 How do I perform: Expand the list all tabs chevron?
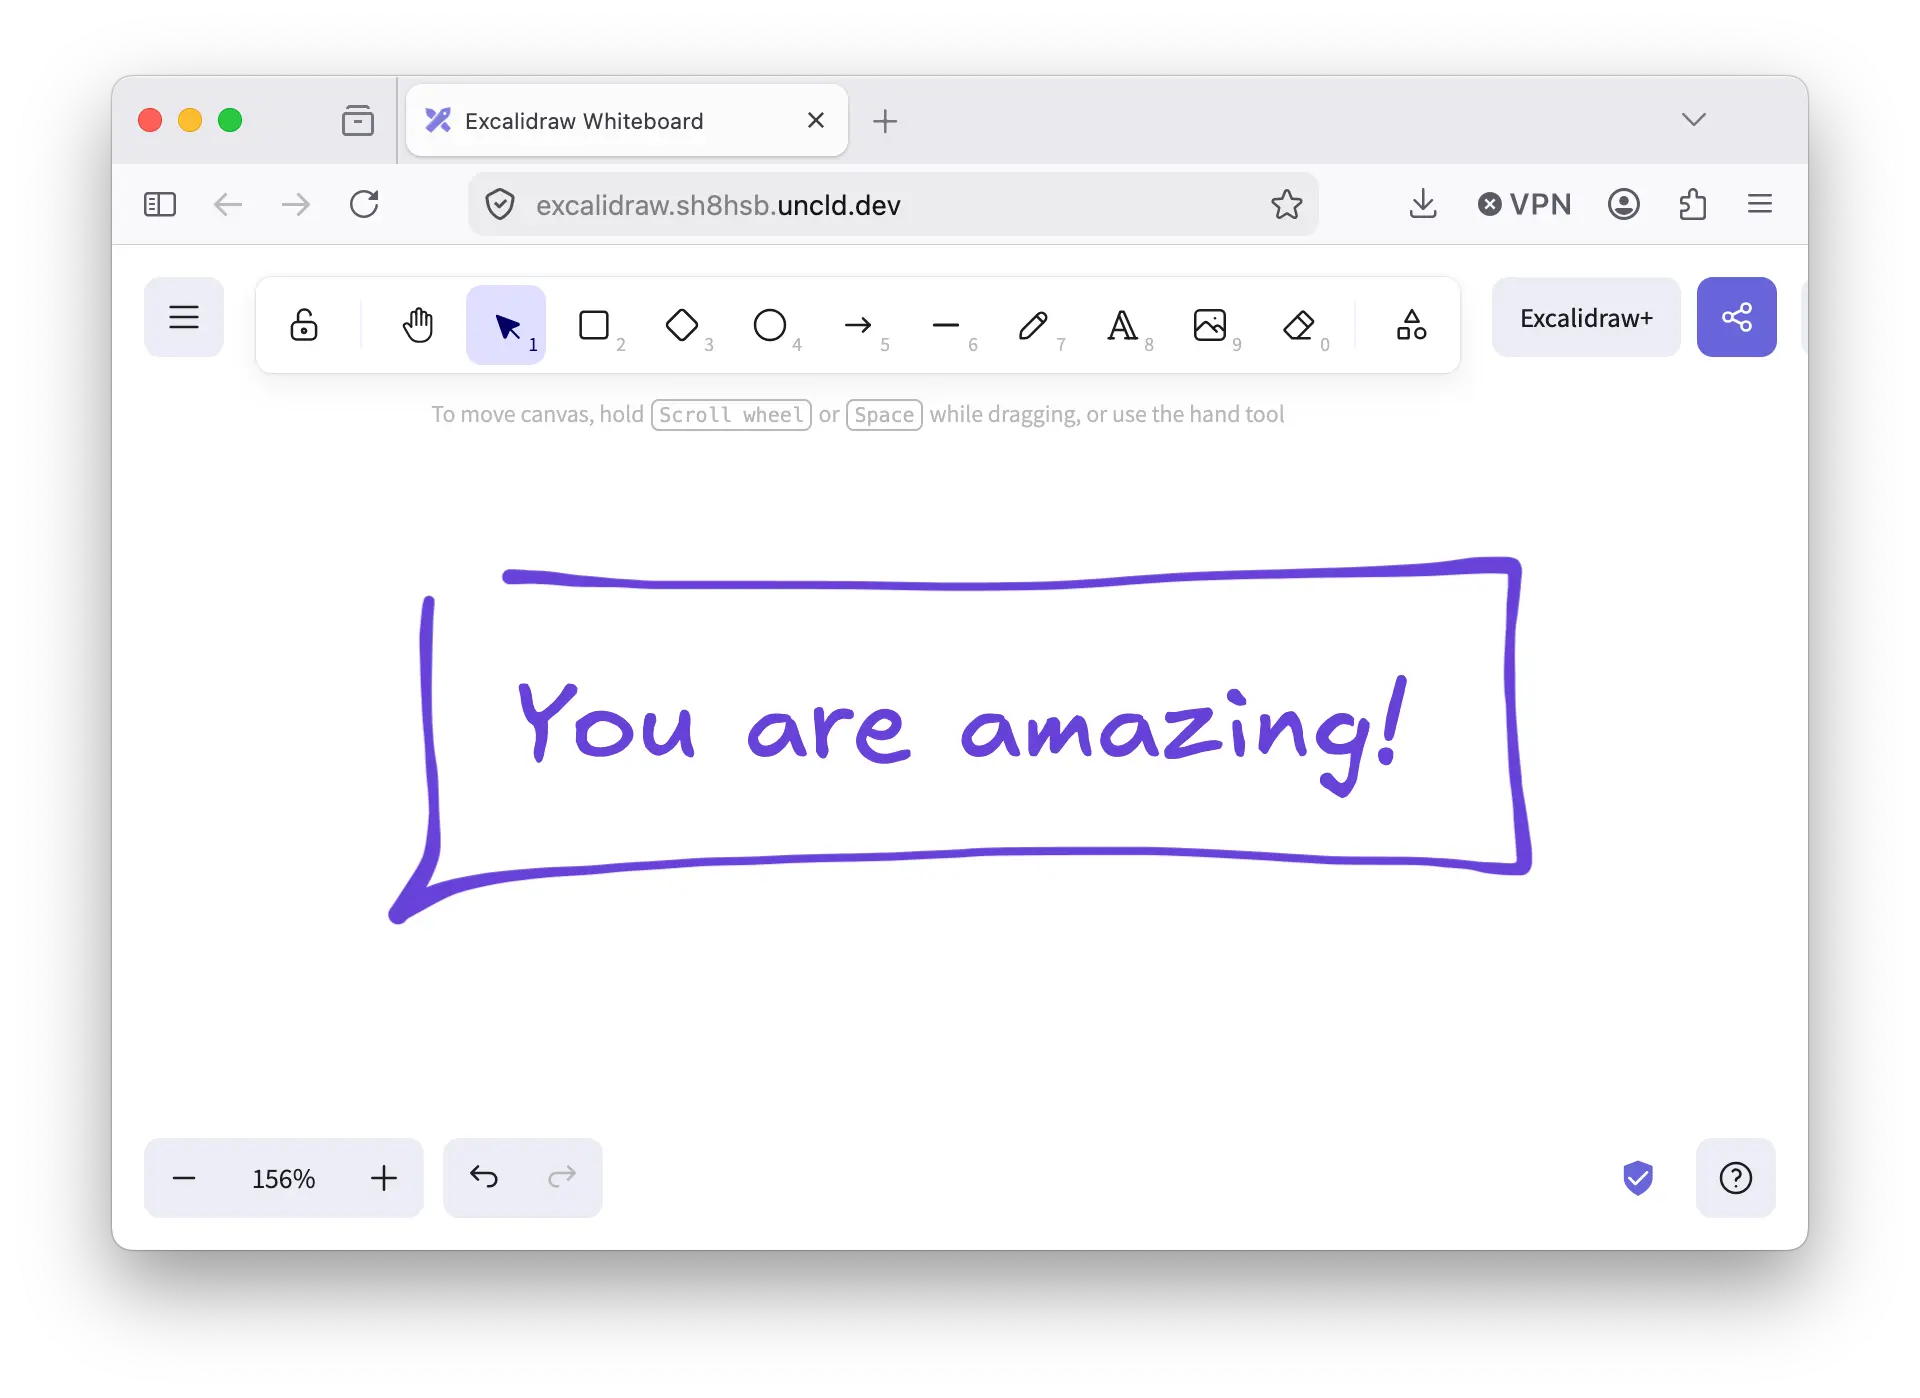pos(1694,120)
